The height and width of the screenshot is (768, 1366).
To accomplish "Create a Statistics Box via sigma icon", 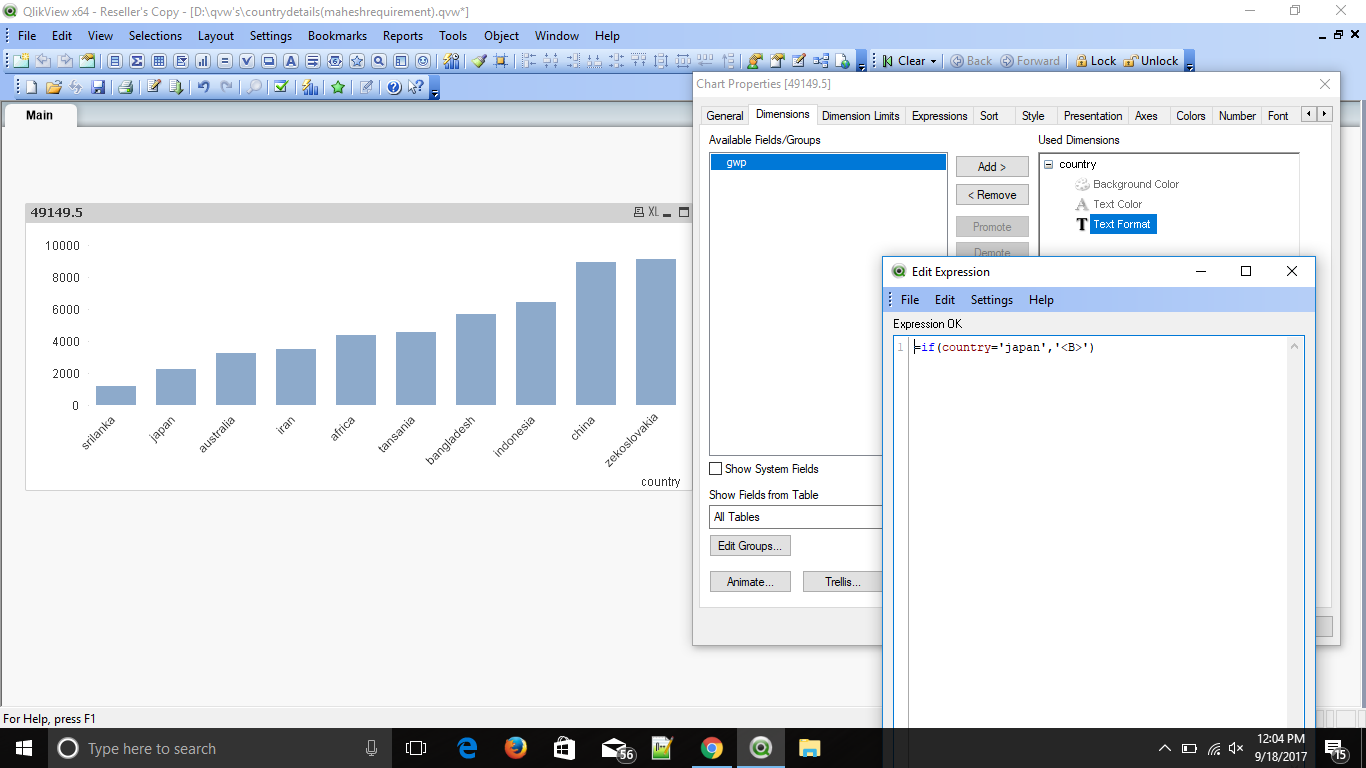I will tap(137, 61).
